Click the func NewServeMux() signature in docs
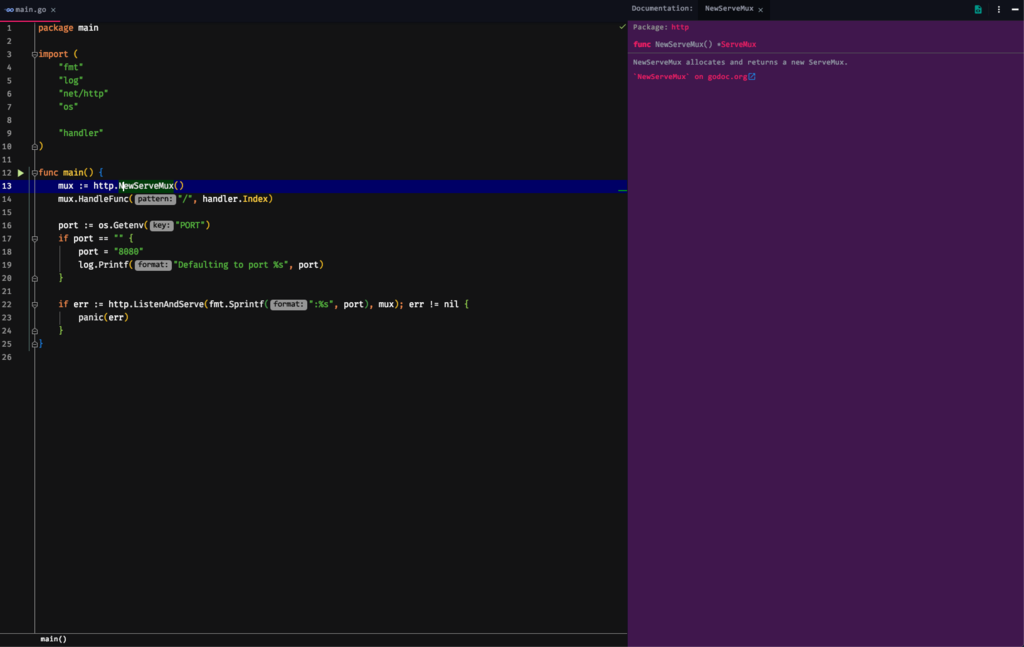Viewport: 1024px width, 647px height. [x=694, y=44]
